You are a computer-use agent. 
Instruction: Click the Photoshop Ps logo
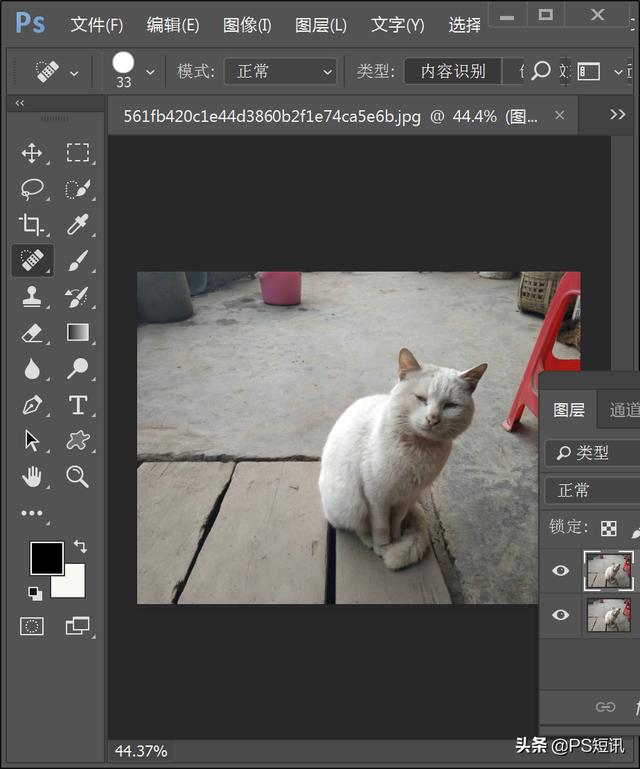click(x=30, y=23)
